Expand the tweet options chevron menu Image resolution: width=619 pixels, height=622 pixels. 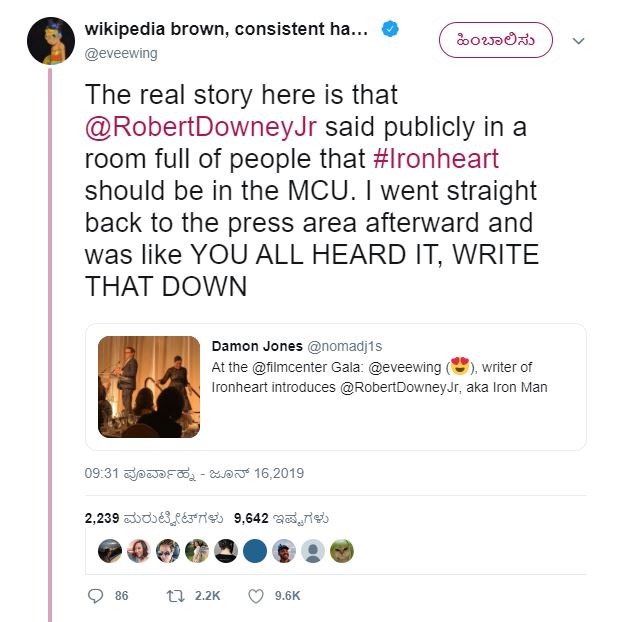point(578,41)
